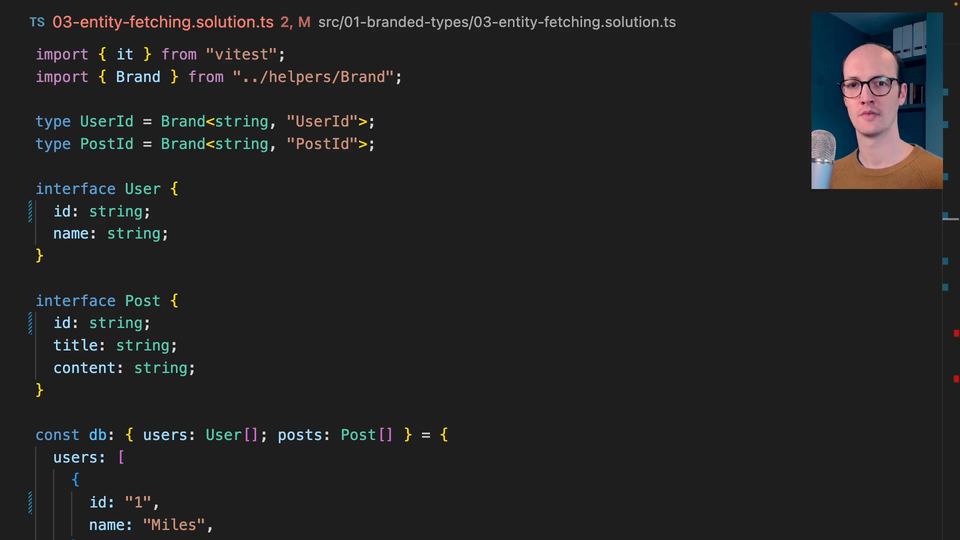Click the Post interface name declaration
The image size is (960, 540).
(142, 301)
